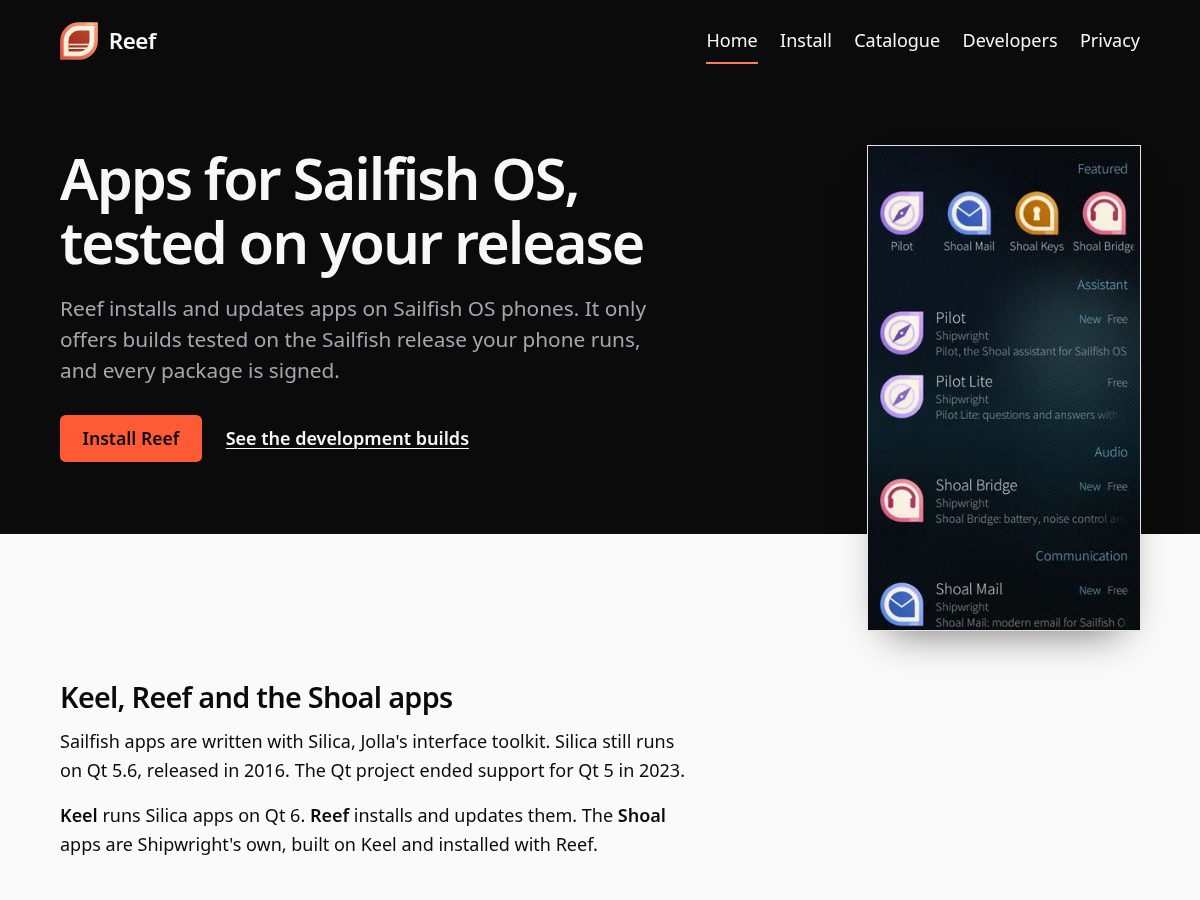This screenshot has width=1200, height=900.
Task: Click the Shoal Bridge battery description text
Action: [x=1031, y=519]
